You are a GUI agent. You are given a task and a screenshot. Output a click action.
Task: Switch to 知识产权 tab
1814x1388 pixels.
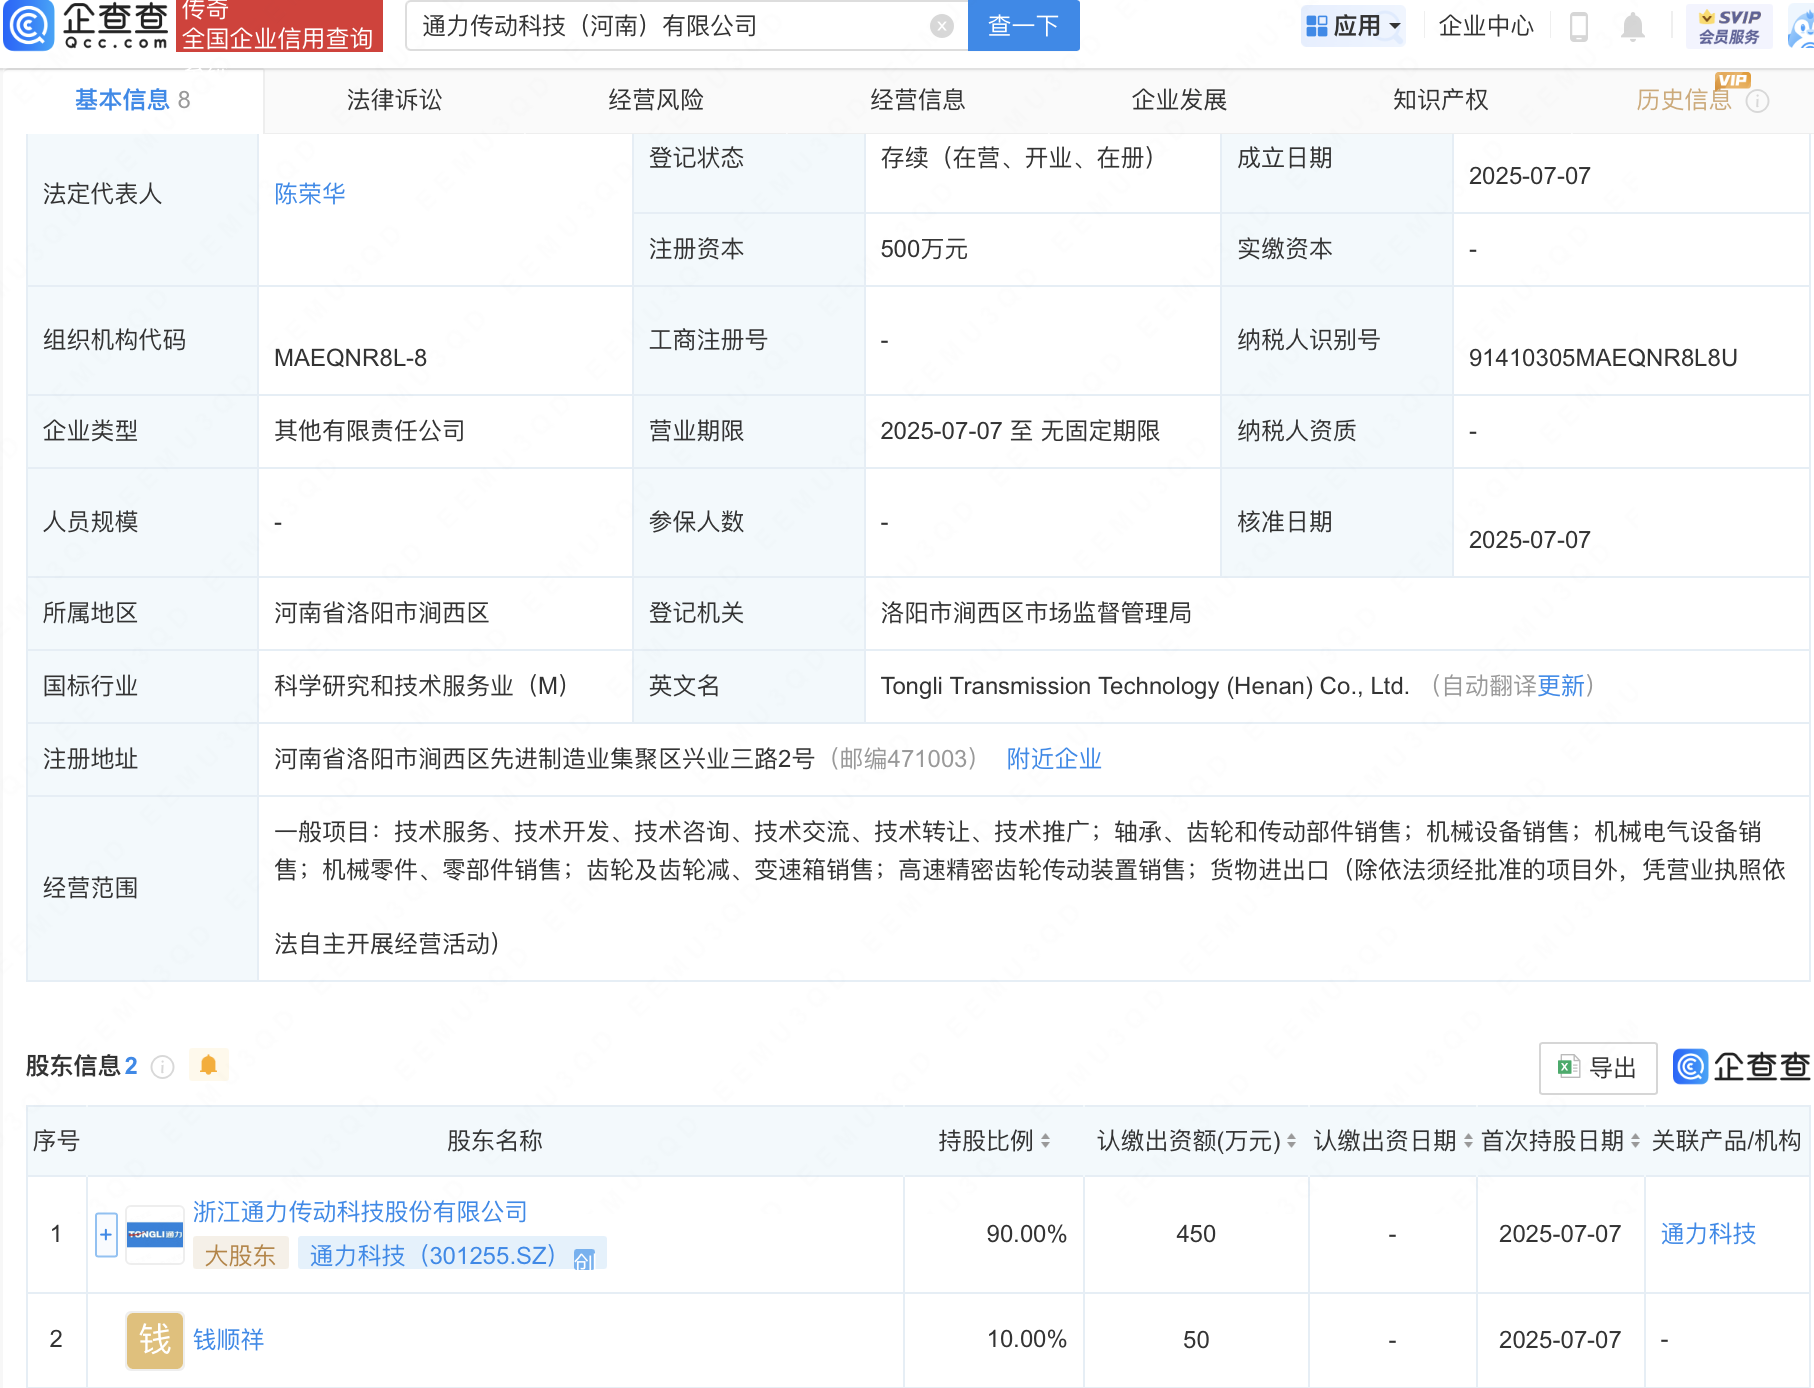tap(1441, 100)
